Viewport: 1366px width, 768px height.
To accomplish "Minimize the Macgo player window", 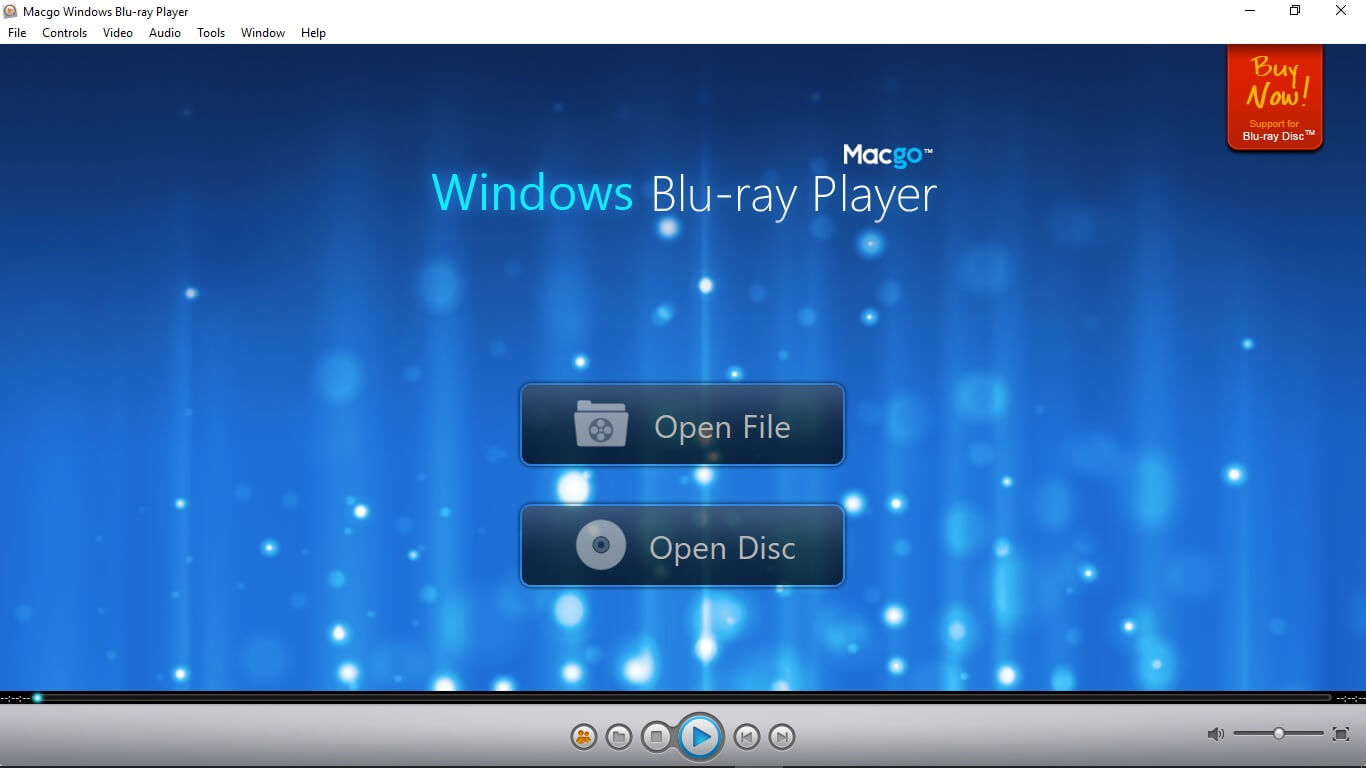I will [1250, 11].
